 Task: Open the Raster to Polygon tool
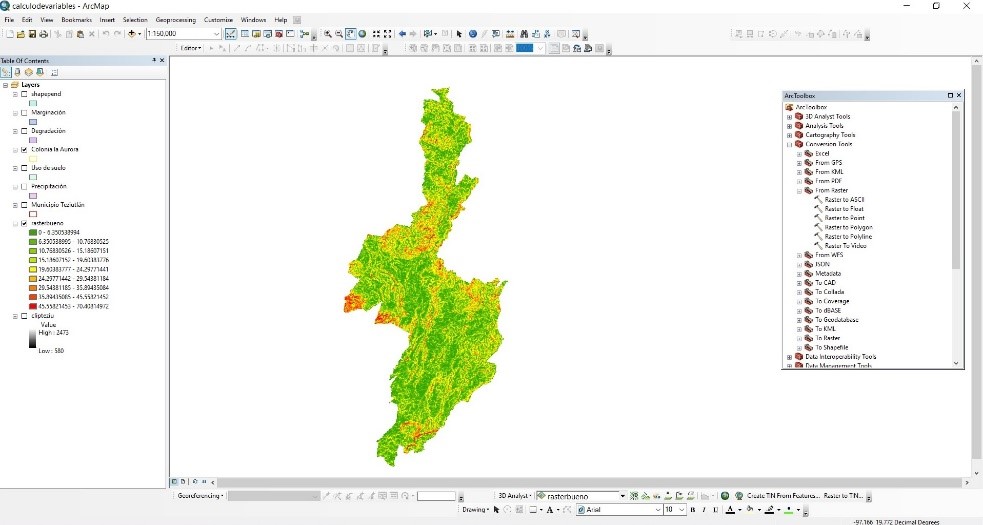pyautogui.click(x=848, y=227)
